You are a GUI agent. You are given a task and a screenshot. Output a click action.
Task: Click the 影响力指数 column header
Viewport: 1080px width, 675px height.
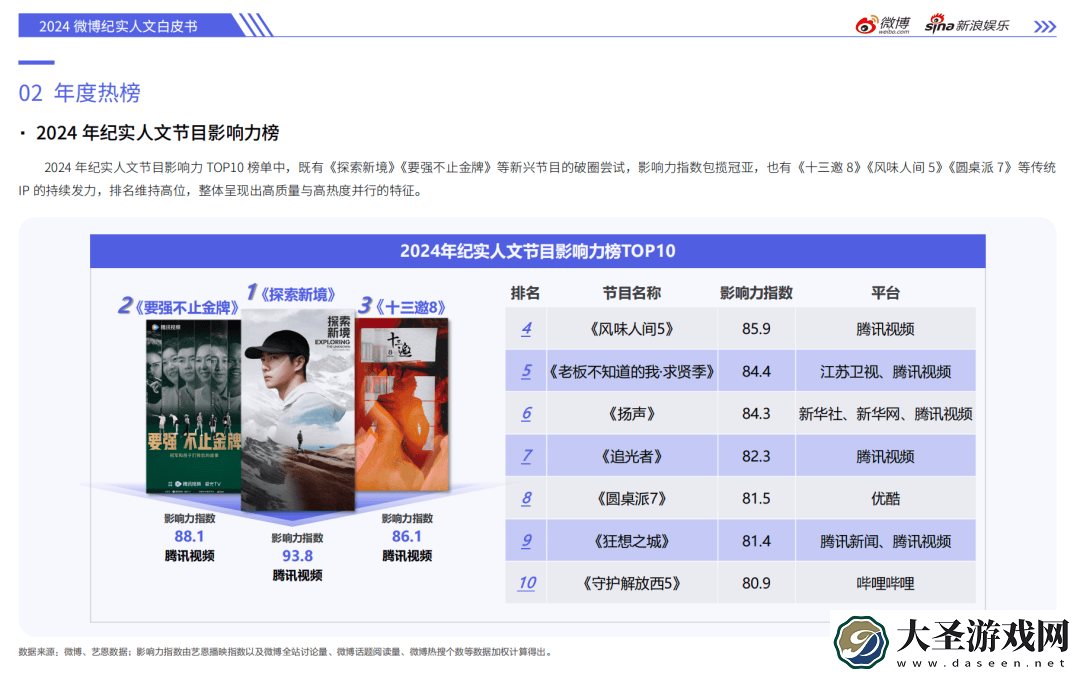pyautogui.click(x=756, y=293)
